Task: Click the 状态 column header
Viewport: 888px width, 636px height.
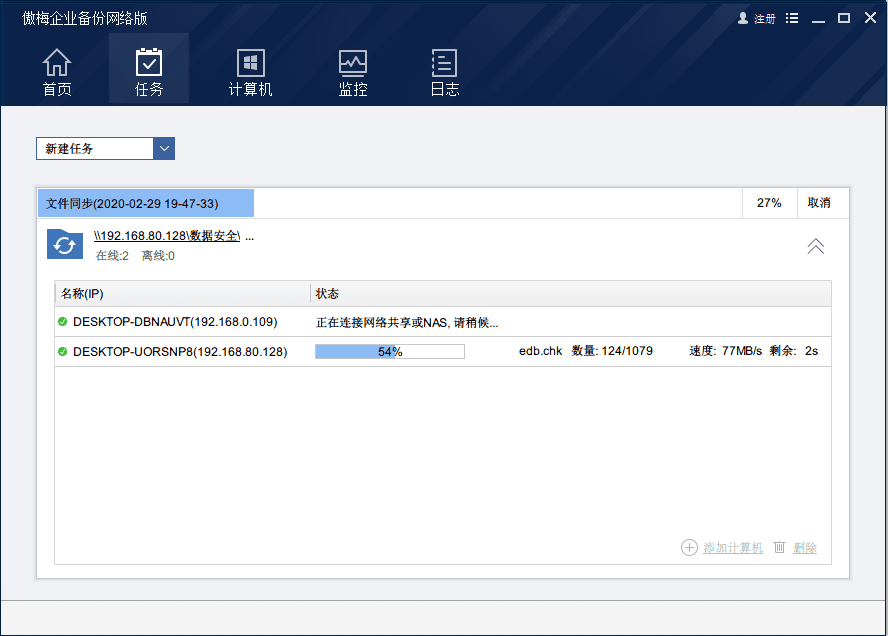Action: [327, 294]
